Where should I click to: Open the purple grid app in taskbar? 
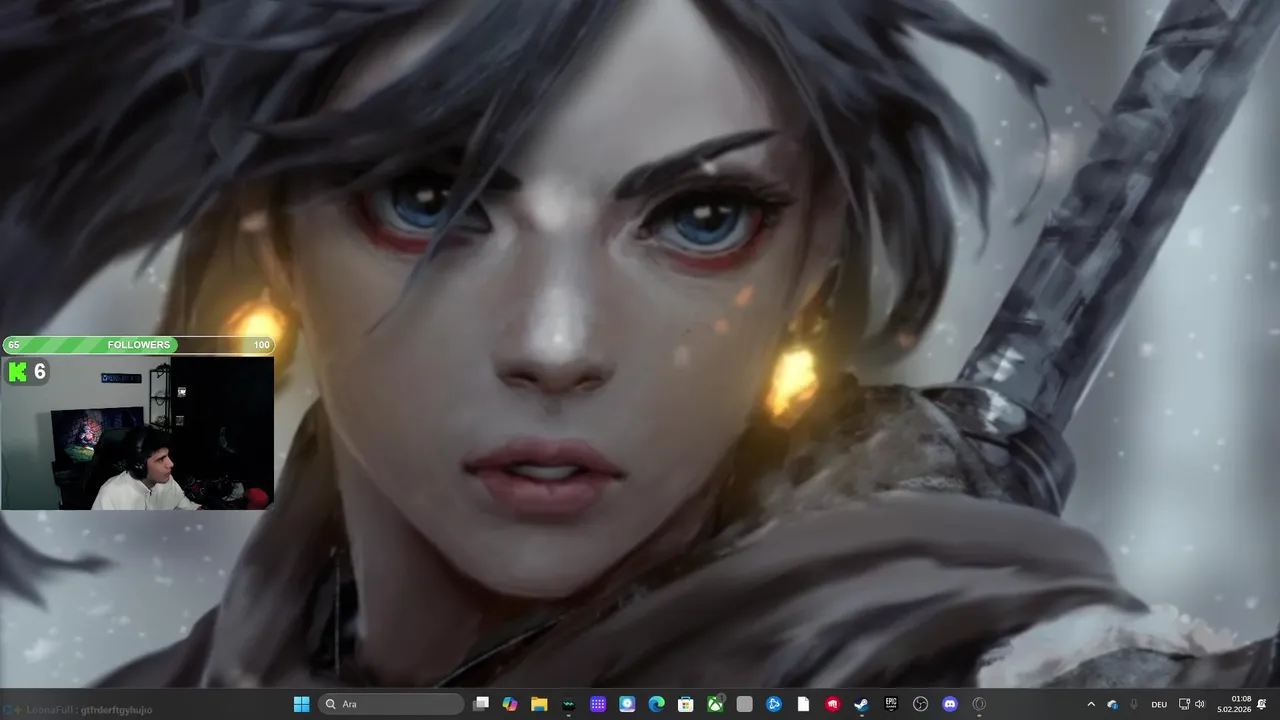(598, 704)
